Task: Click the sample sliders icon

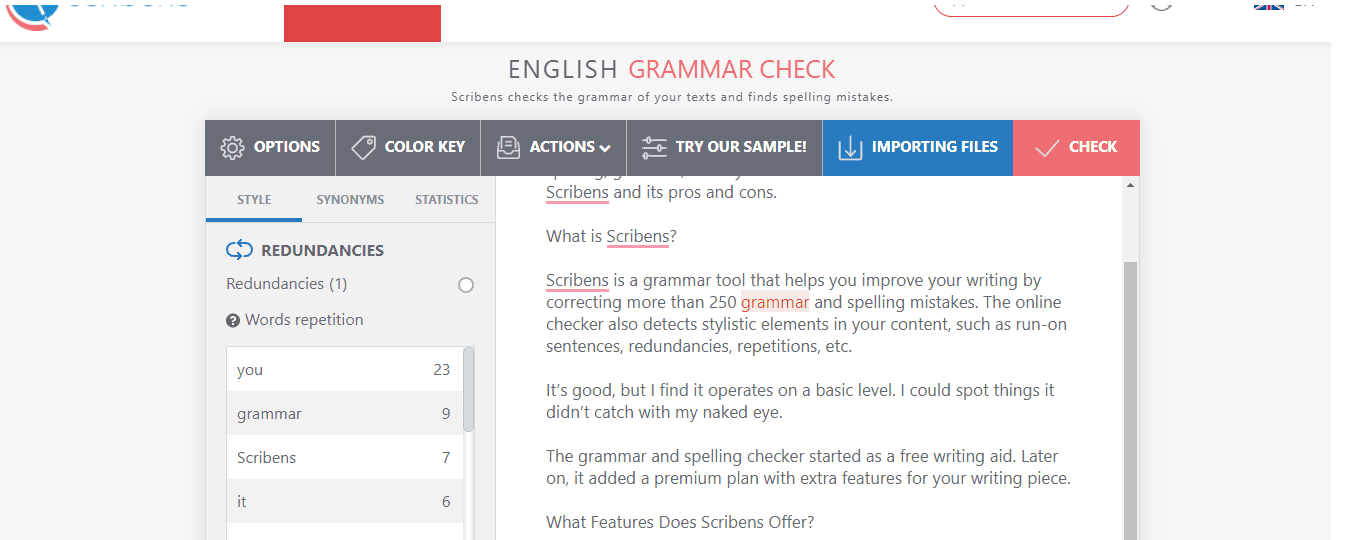Action: tap(654, 147)
